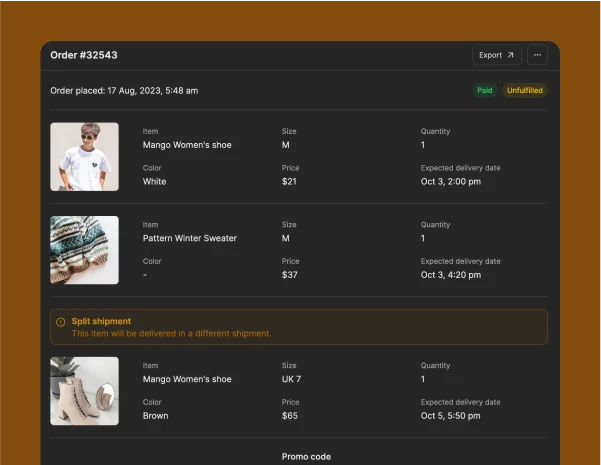The image size is (601, 465).
Task: Click the Oct 3, 2:00 pm delivery date
Action: point(450,182)
